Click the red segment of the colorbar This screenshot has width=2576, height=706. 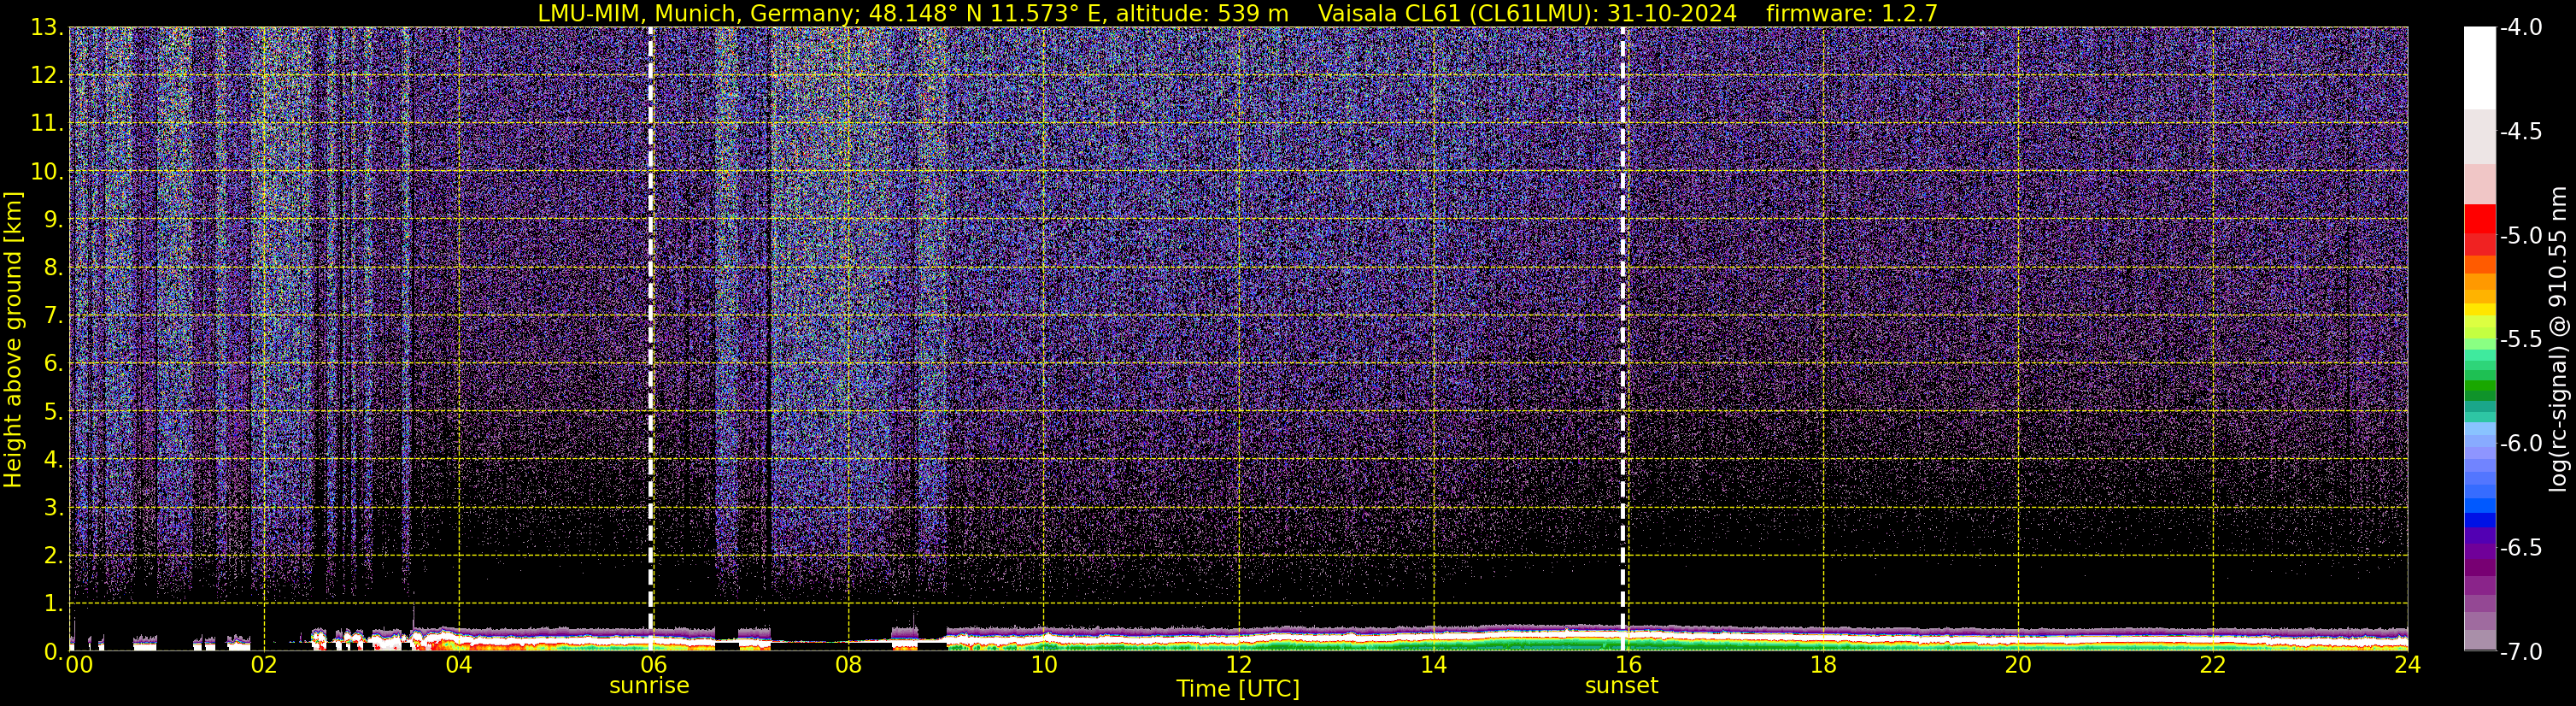[x=2479, y=218]
